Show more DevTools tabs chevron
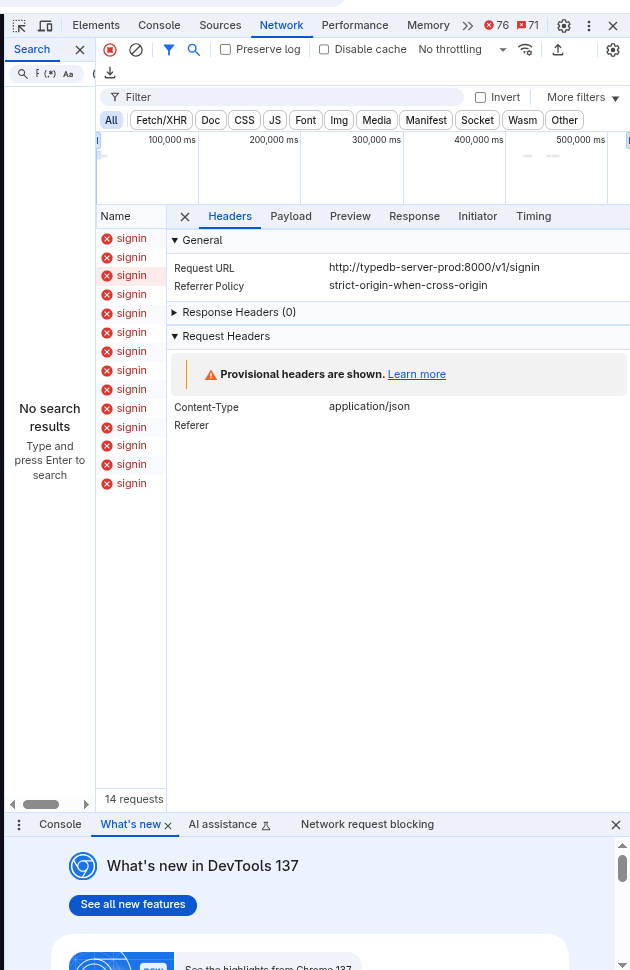The image size is (630, 970). tap(468, 26)
